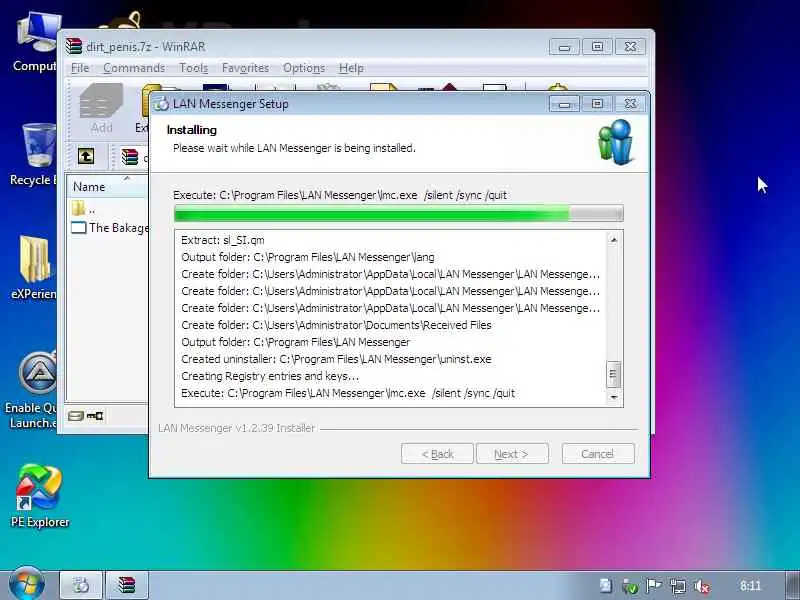
Task: Open Enable Quick Launch desktop icon
Action: point(32,391)
